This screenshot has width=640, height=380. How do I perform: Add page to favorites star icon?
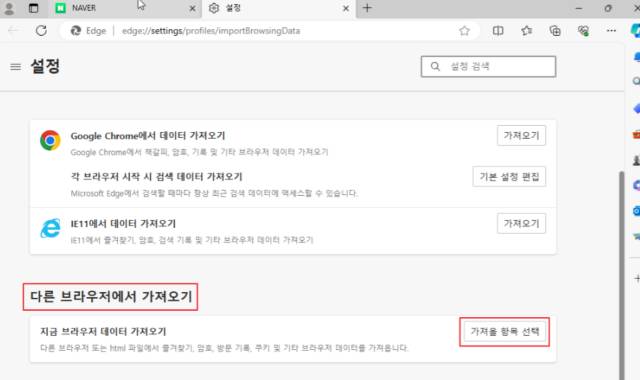coord(464,31)
